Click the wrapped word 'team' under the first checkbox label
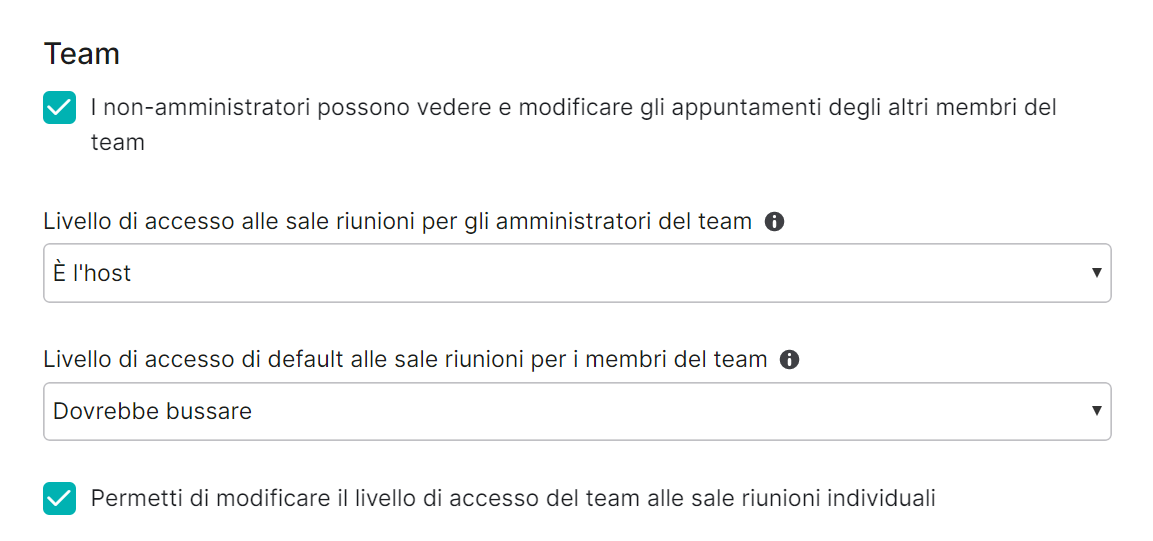1153x541 pixels. pyautogui.click(x=118, y=143)
